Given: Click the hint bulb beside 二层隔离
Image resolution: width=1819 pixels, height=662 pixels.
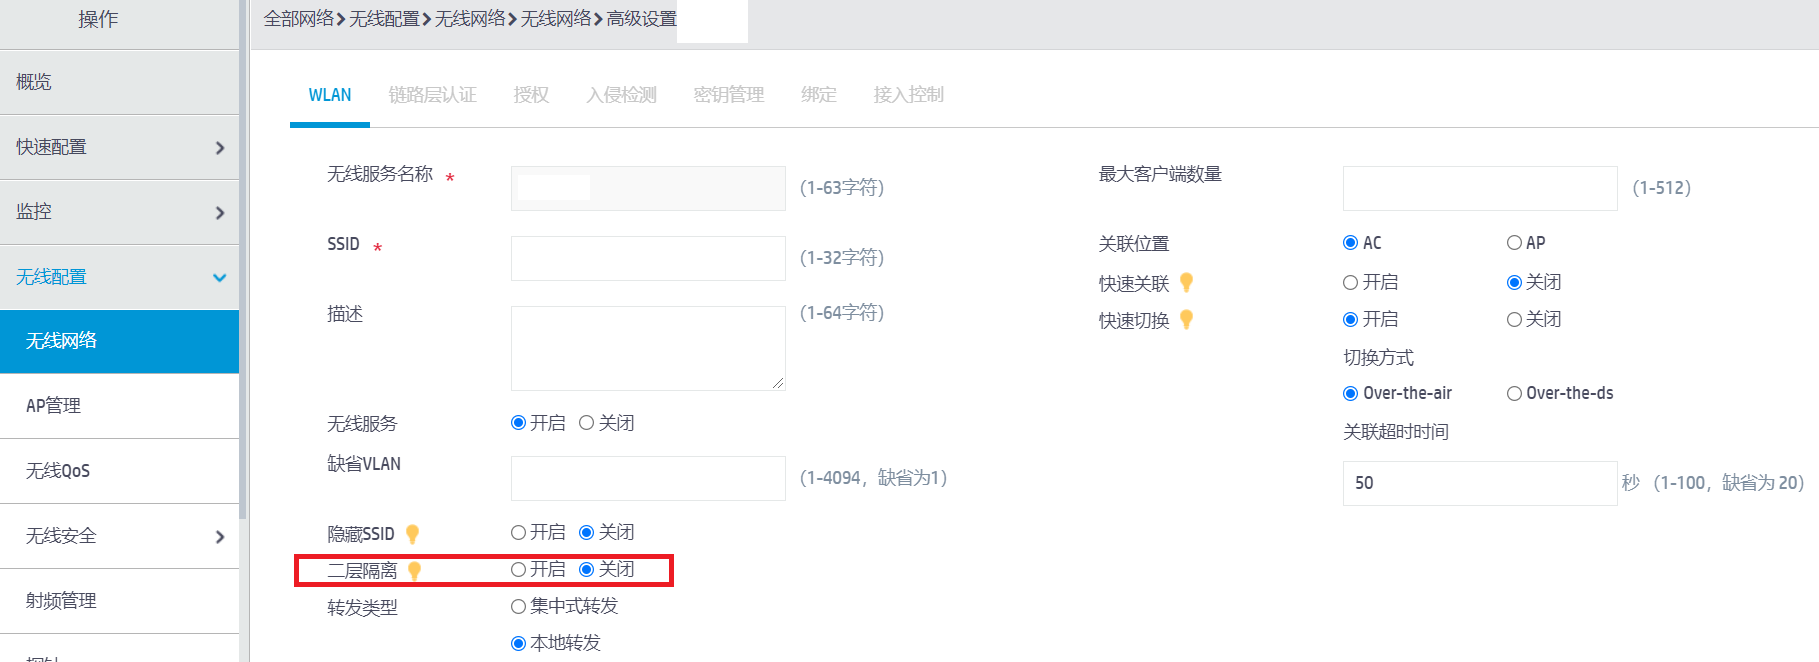Looking at the screenshot, I should [x=414, y=571].
